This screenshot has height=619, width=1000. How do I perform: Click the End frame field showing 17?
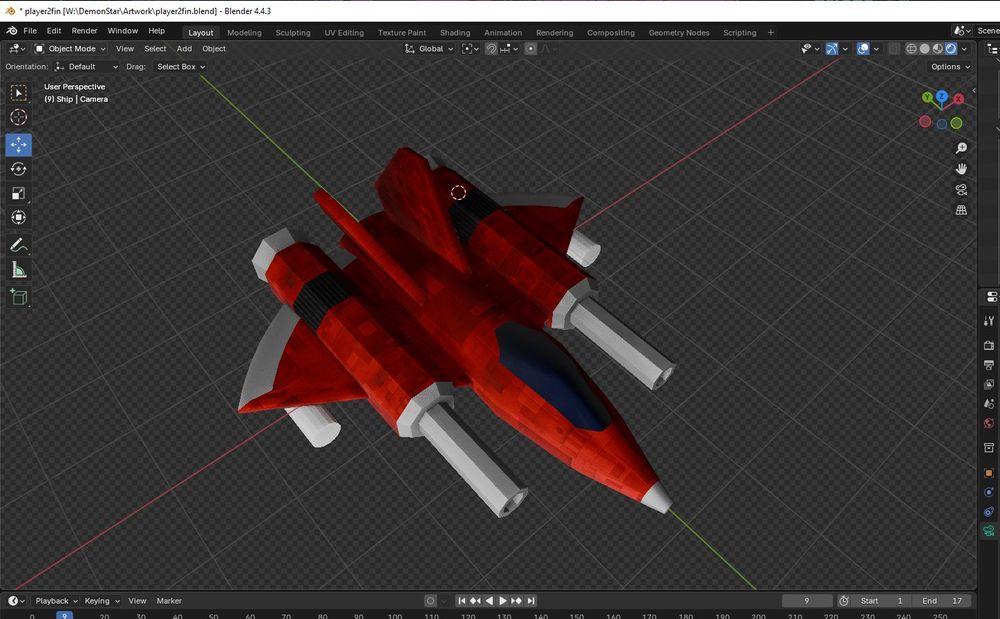(943, 601)
